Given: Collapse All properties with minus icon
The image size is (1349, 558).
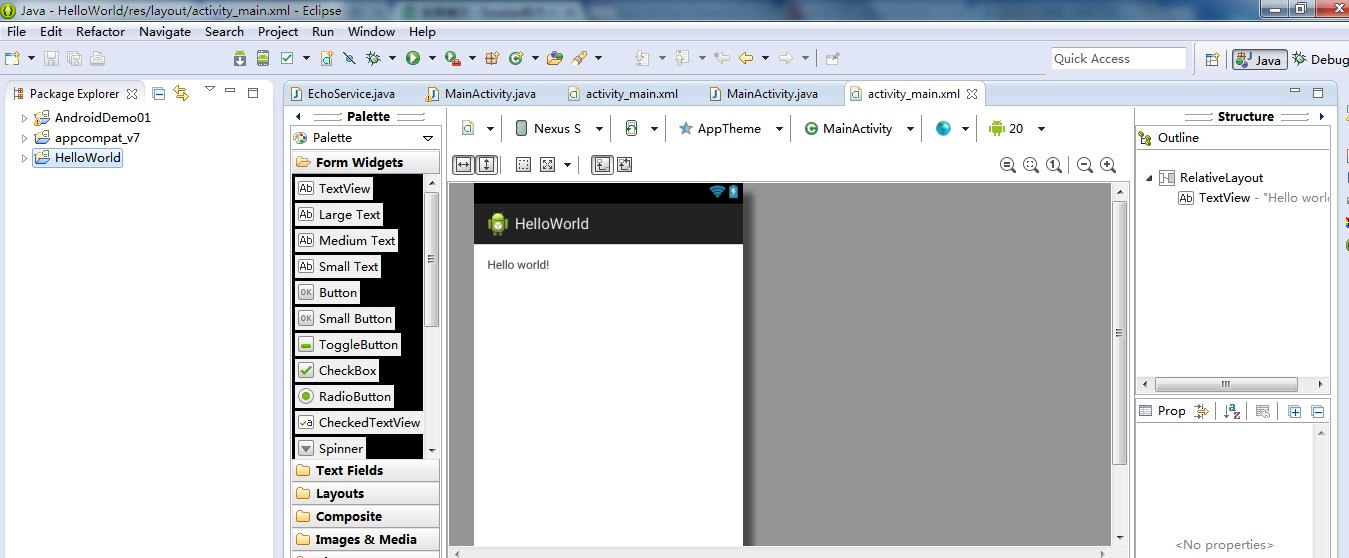Looking at the screenshot, I should click(x=1318, y=411).
